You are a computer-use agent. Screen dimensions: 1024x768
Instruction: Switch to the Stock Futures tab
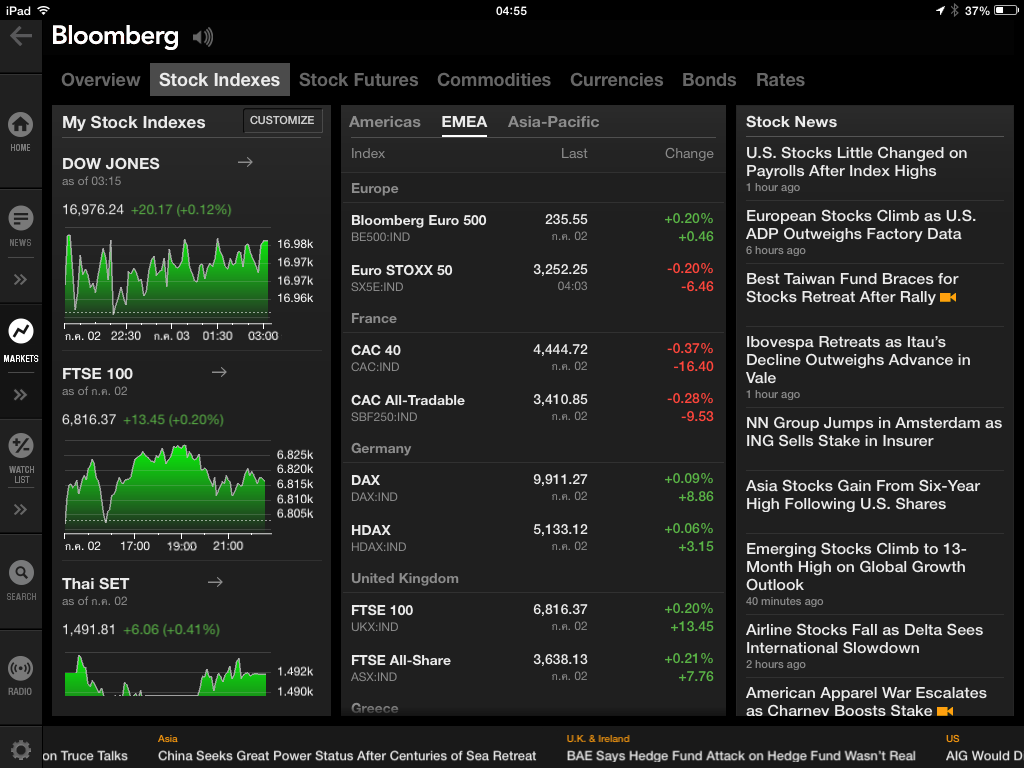359,80
